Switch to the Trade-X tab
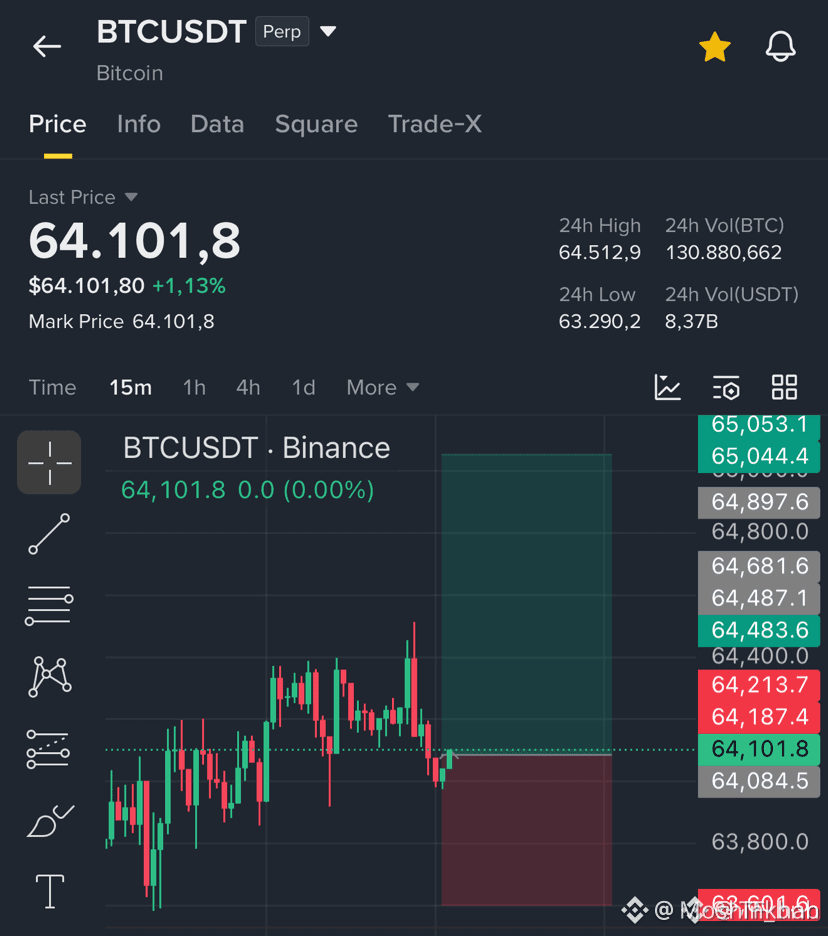 pyautogui.click(x=435, y=124)
